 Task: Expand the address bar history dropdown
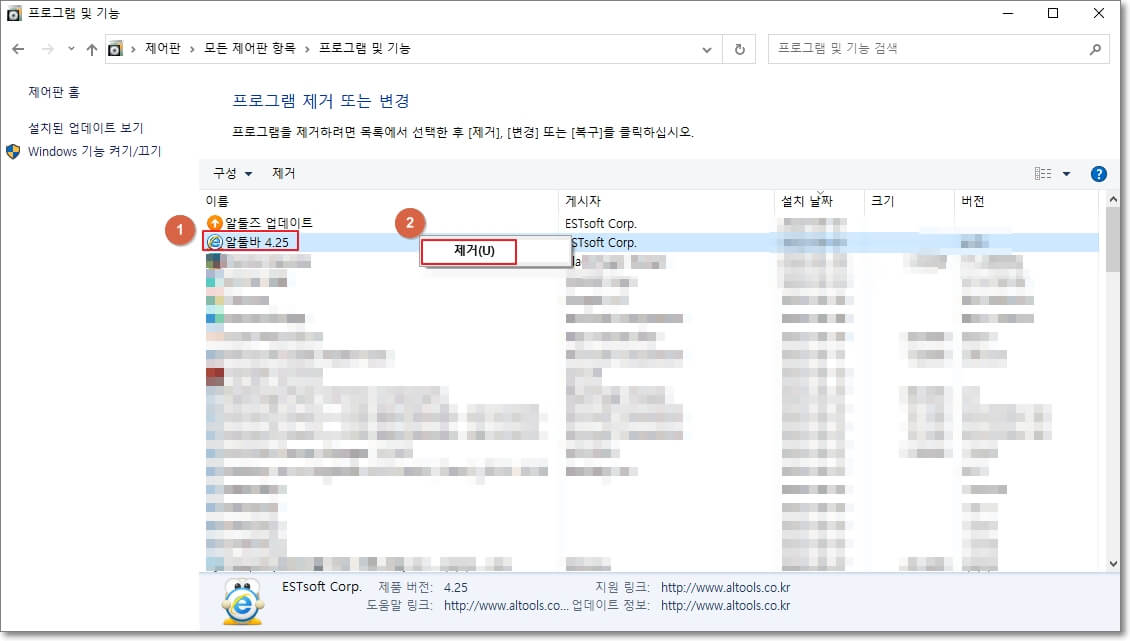(707, 50)
